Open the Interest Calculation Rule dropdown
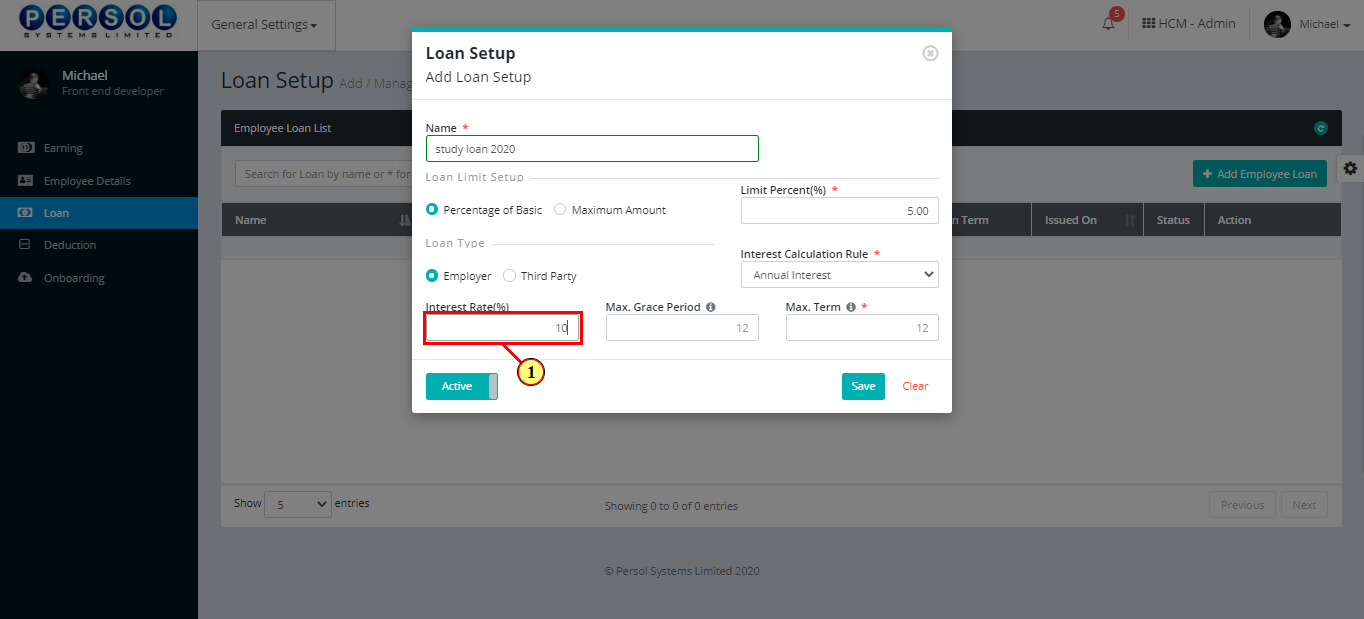The image size is (1364, 619). click(x=840, y=275)
